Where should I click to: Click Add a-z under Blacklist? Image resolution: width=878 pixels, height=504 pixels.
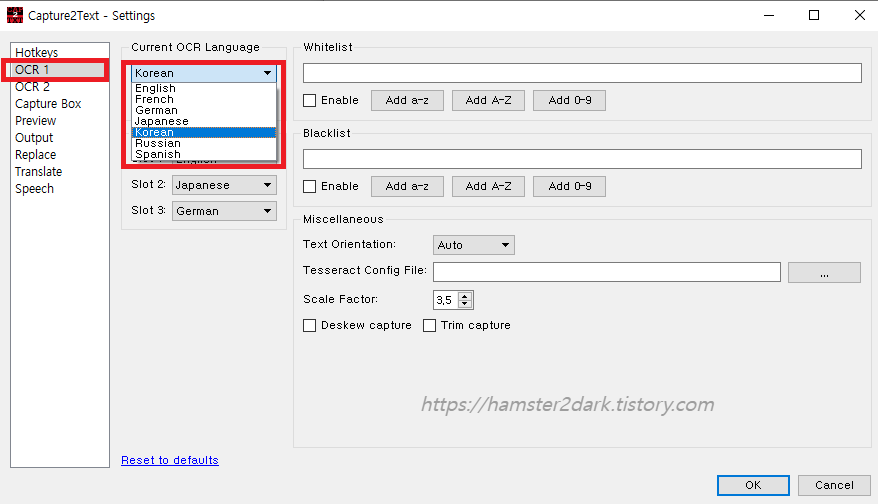(407, 186)
